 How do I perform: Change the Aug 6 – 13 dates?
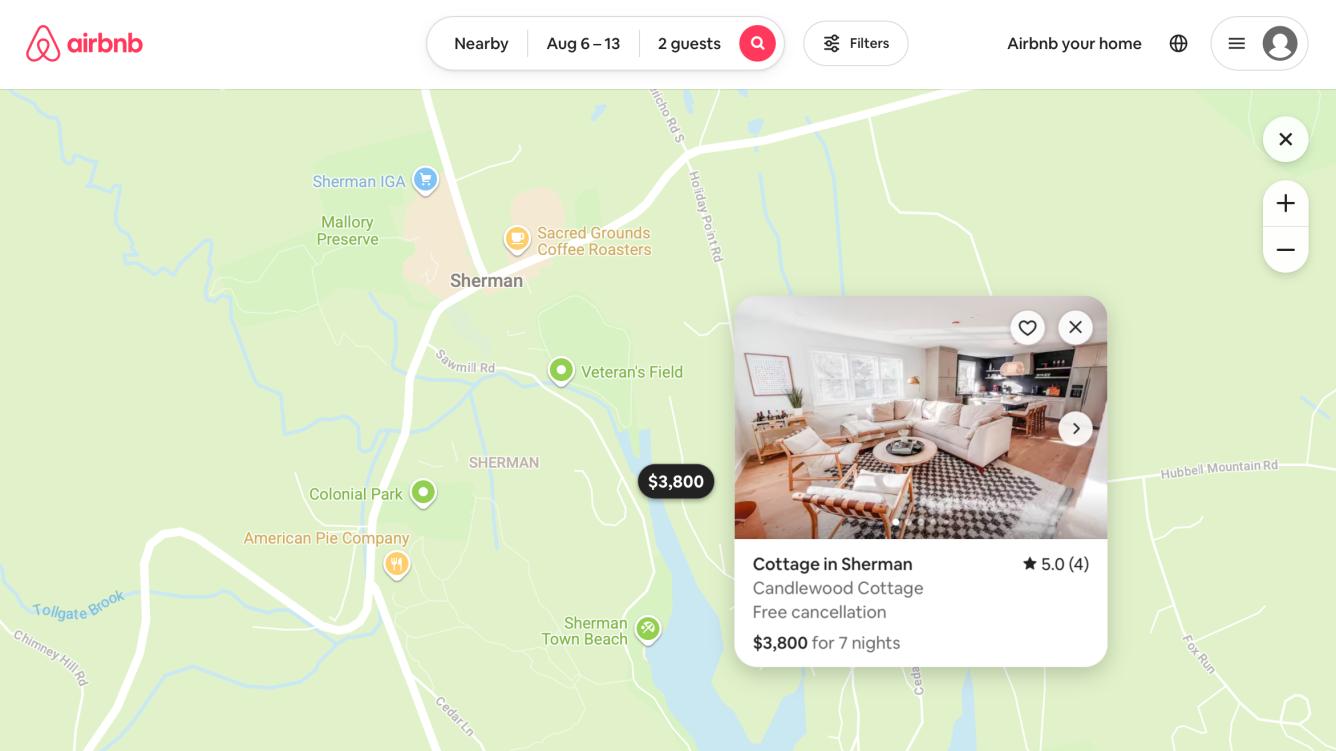click(583, 43)
